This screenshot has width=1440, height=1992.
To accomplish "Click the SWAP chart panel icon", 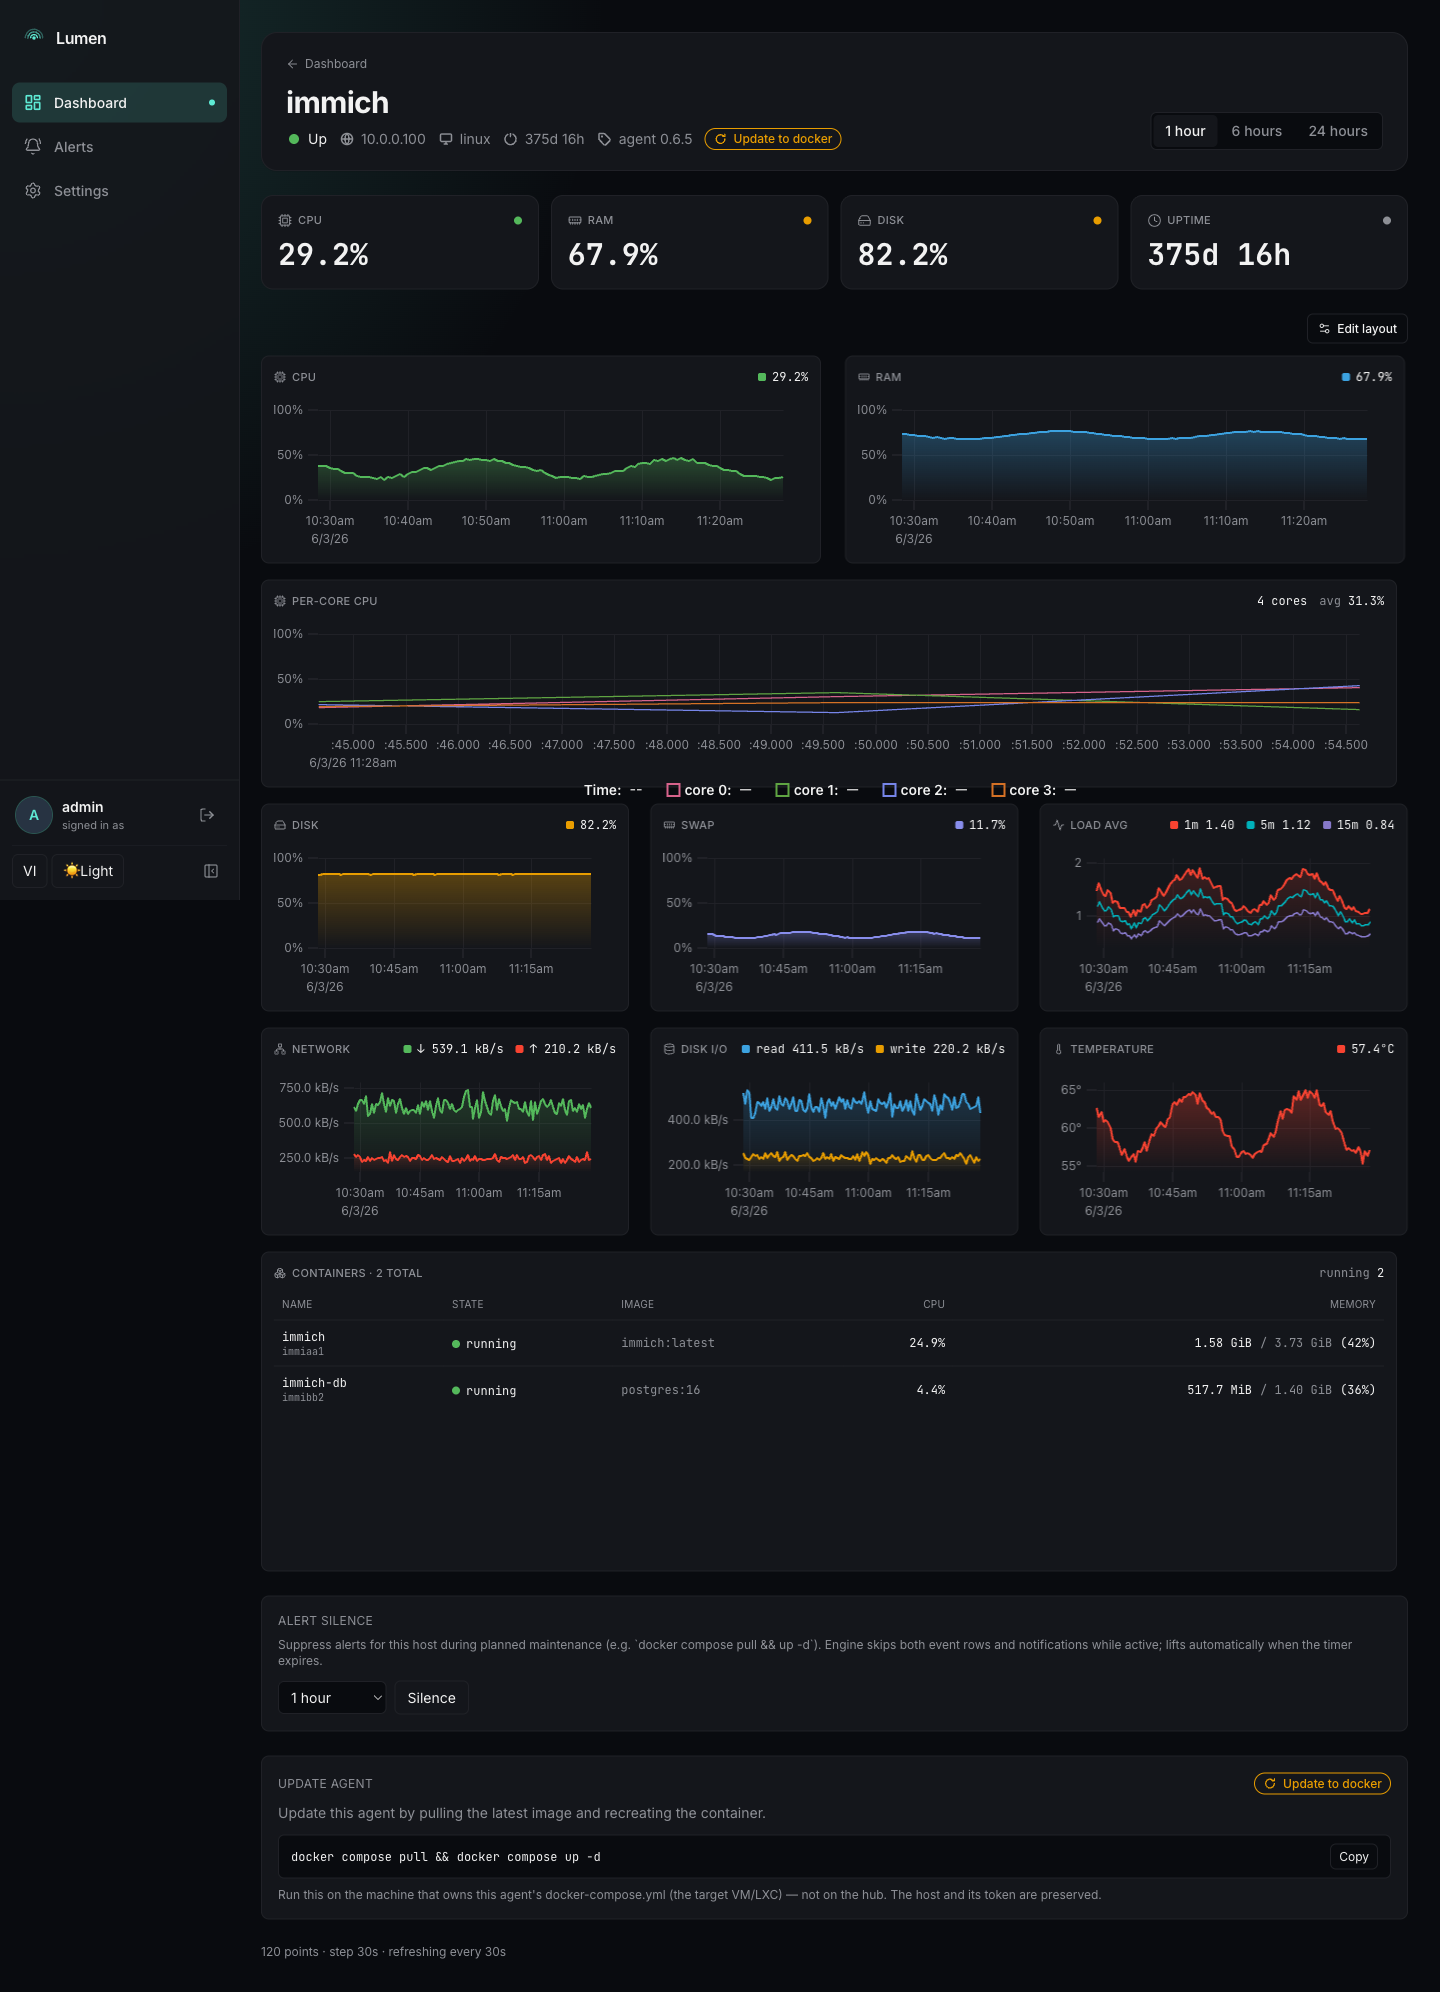I will [669, 825].
